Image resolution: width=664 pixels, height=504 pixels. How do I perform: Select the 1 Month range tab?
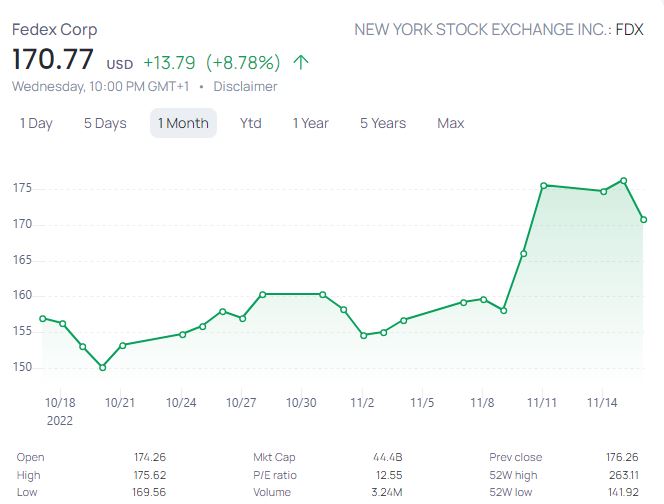coord(183,123)
